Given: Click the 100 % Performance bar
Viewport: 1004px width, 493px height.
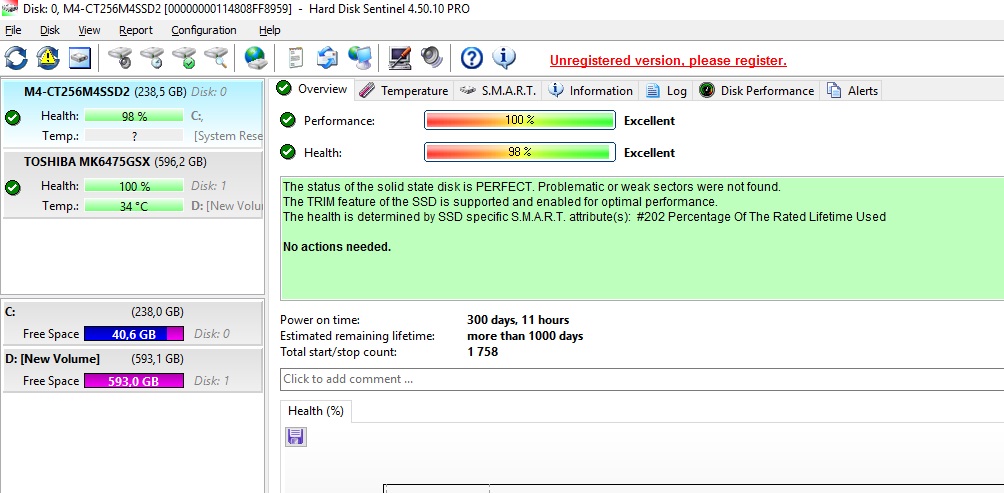Looking at the screenshot, I should [x=519, y=120].
